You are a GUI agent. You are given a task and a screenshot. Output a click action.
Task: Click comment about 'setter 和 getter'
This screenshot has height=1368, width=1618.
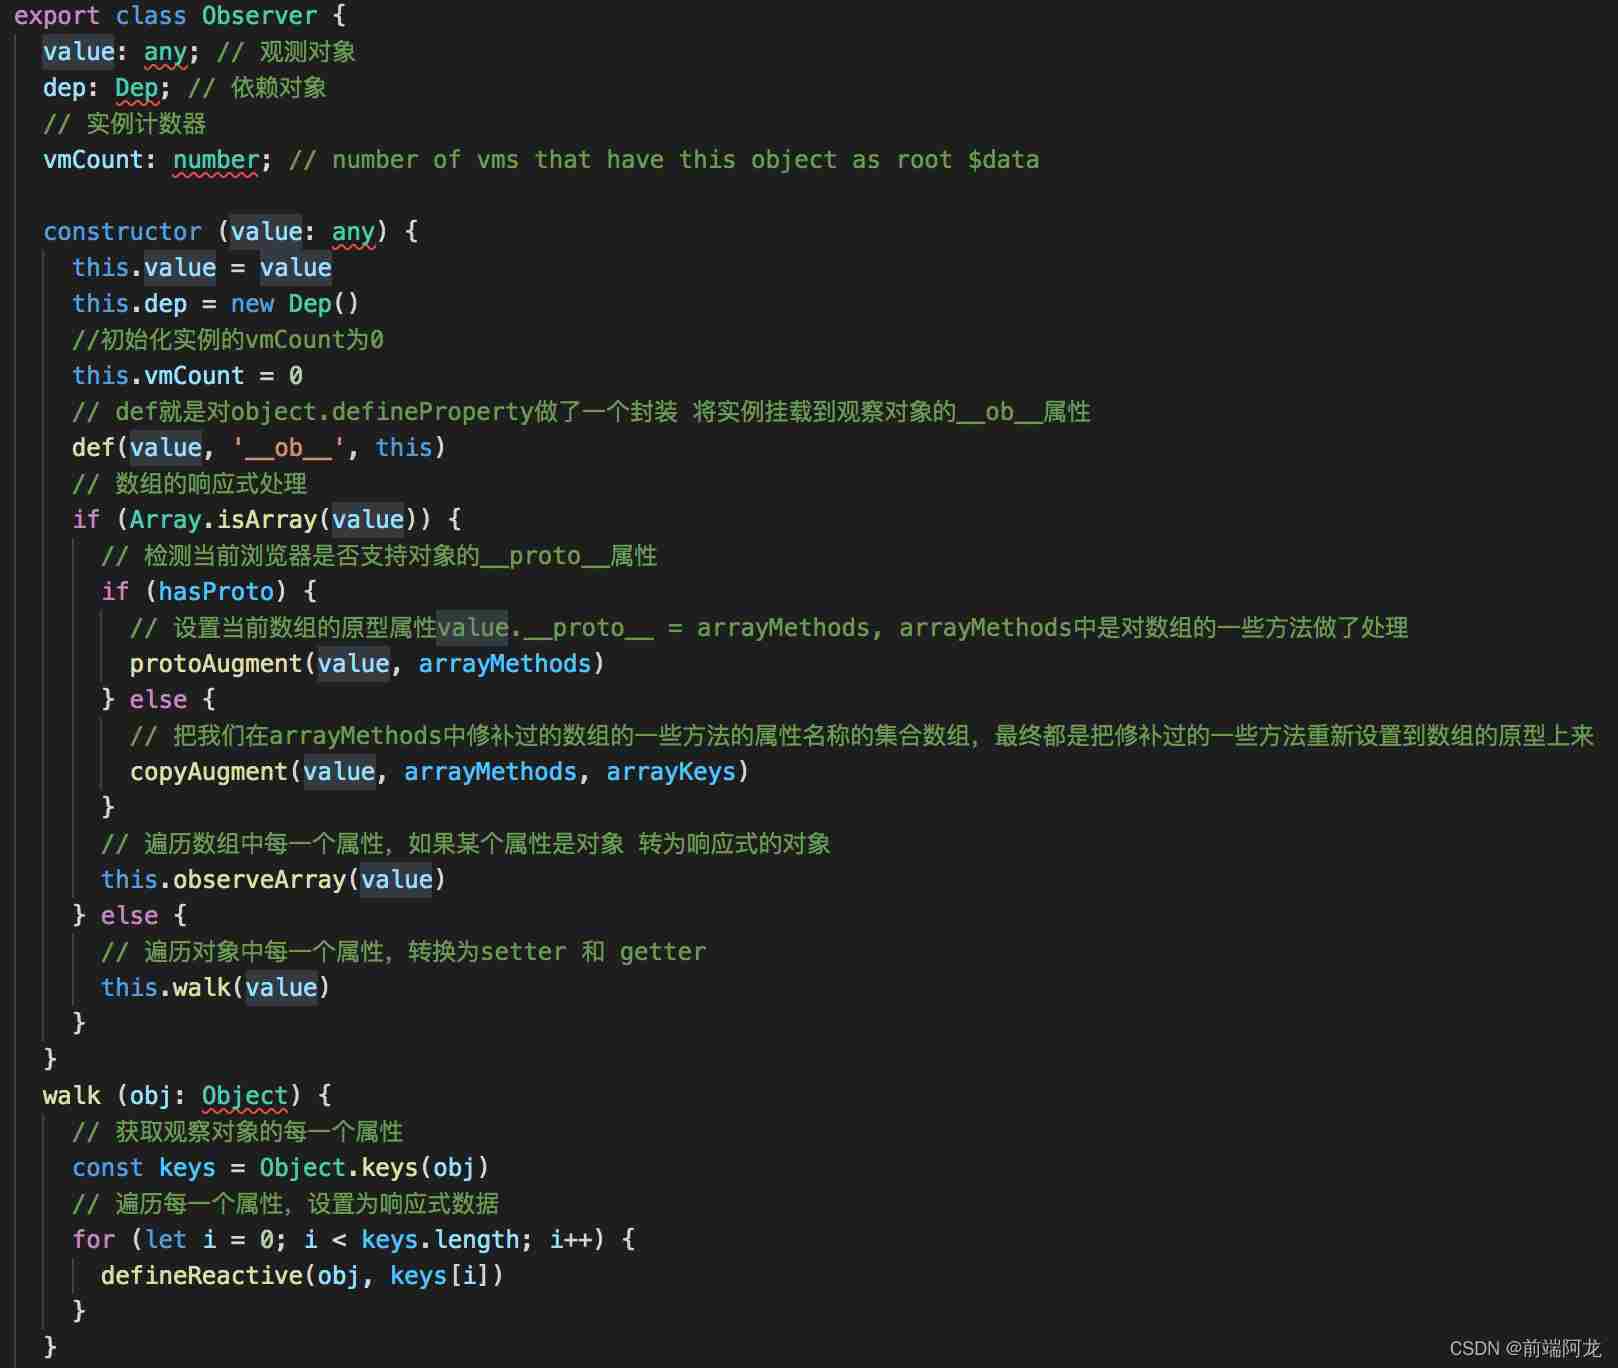[404, 952]
